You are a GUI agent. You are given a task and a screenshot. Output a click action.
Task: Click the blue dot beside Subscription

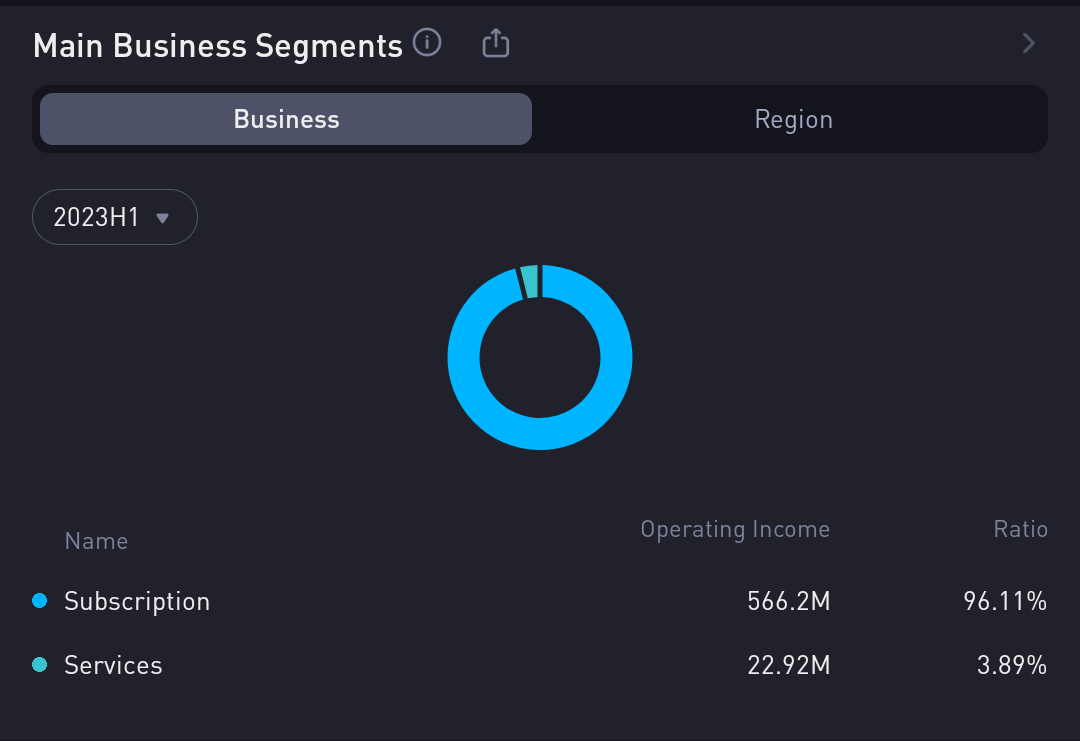pos(40,601)
